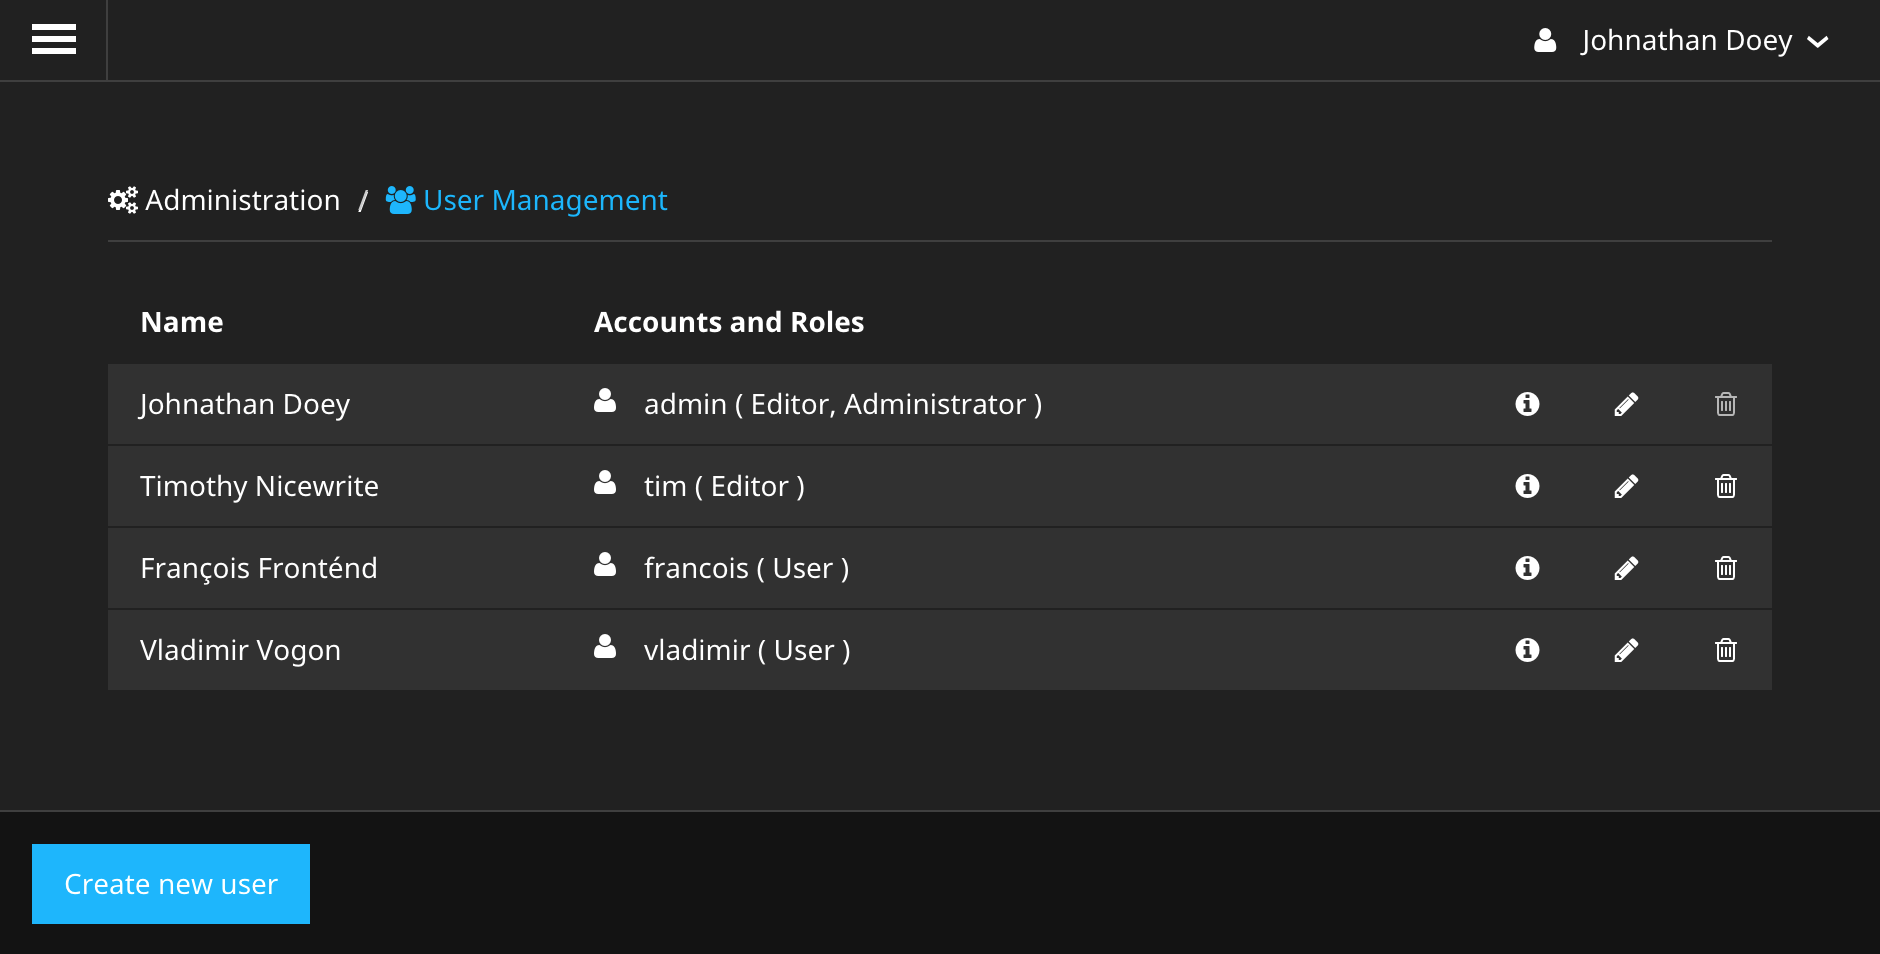Click the Create new user button
Image resolution: width=1880 pixels, height=954 pixels.
tap(171, 884)
